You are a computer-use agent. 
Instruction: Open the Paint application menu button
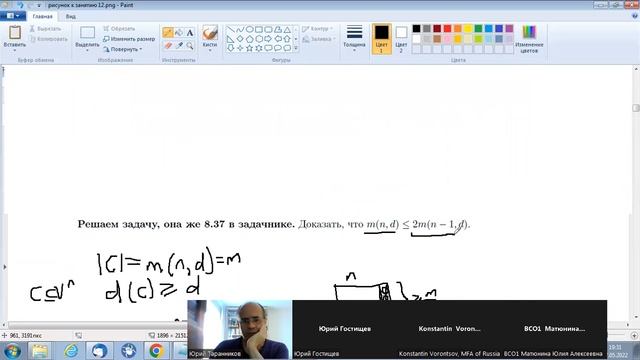point(13,16)
